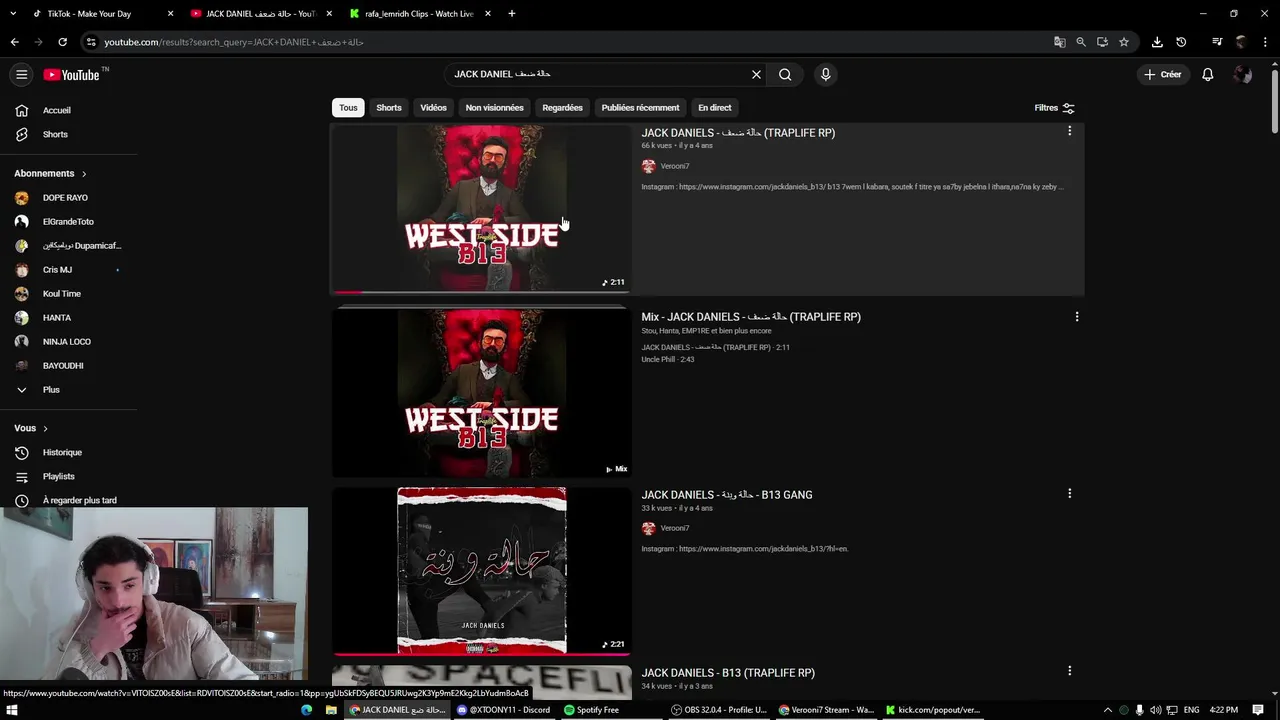Open options for JACK DANIELS حالة ضعف video
Viewport: 1280px width, 720px height.
[x=1069, y=131]
